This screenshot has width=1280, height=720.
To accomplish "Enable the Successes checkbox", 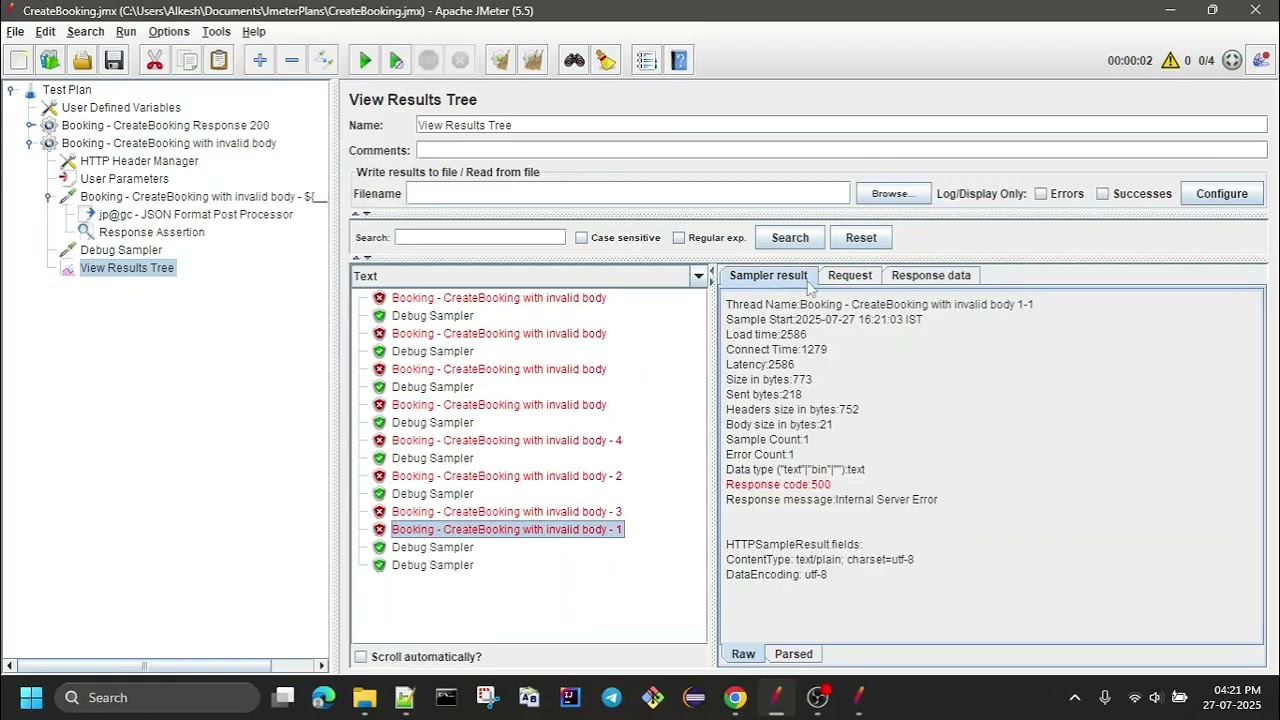I will pos(1103,194).
